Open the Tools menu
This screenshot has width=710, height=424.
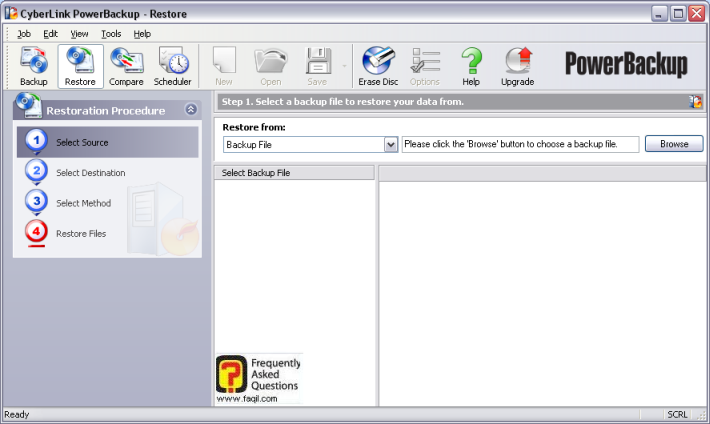(x=111, y=33)
